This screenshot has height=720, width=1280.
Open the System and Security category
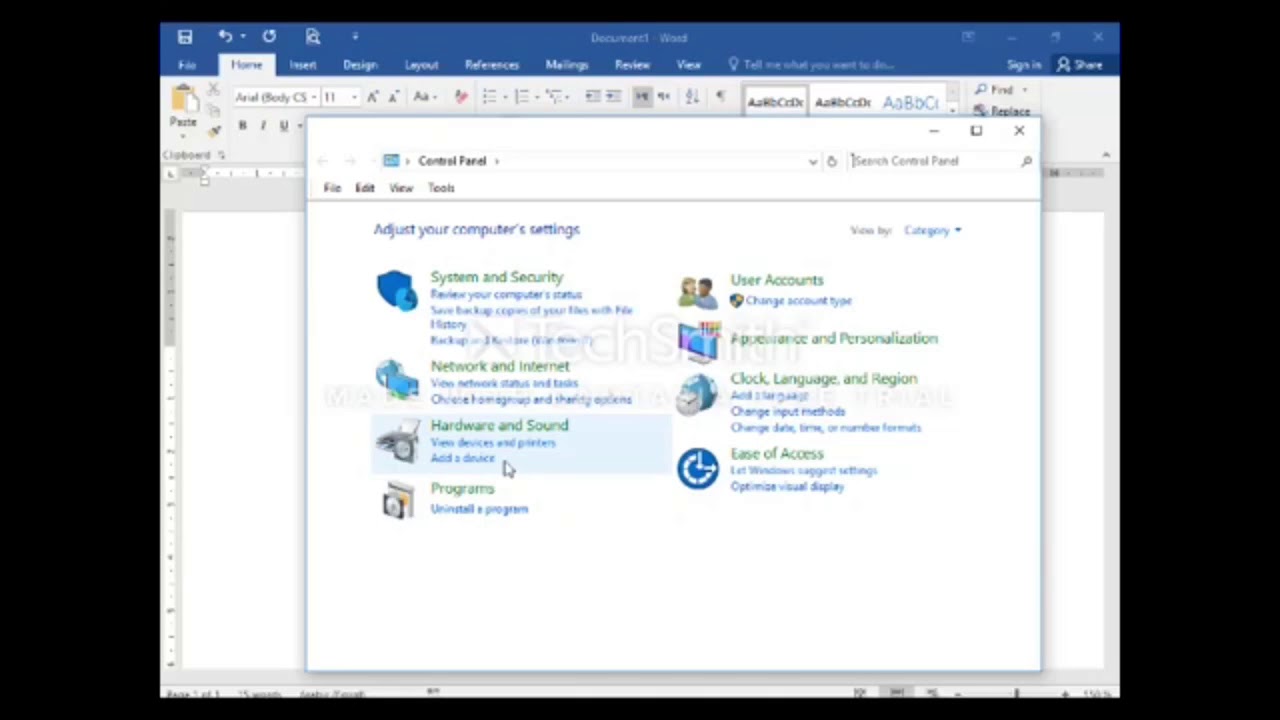pos(497,277)
